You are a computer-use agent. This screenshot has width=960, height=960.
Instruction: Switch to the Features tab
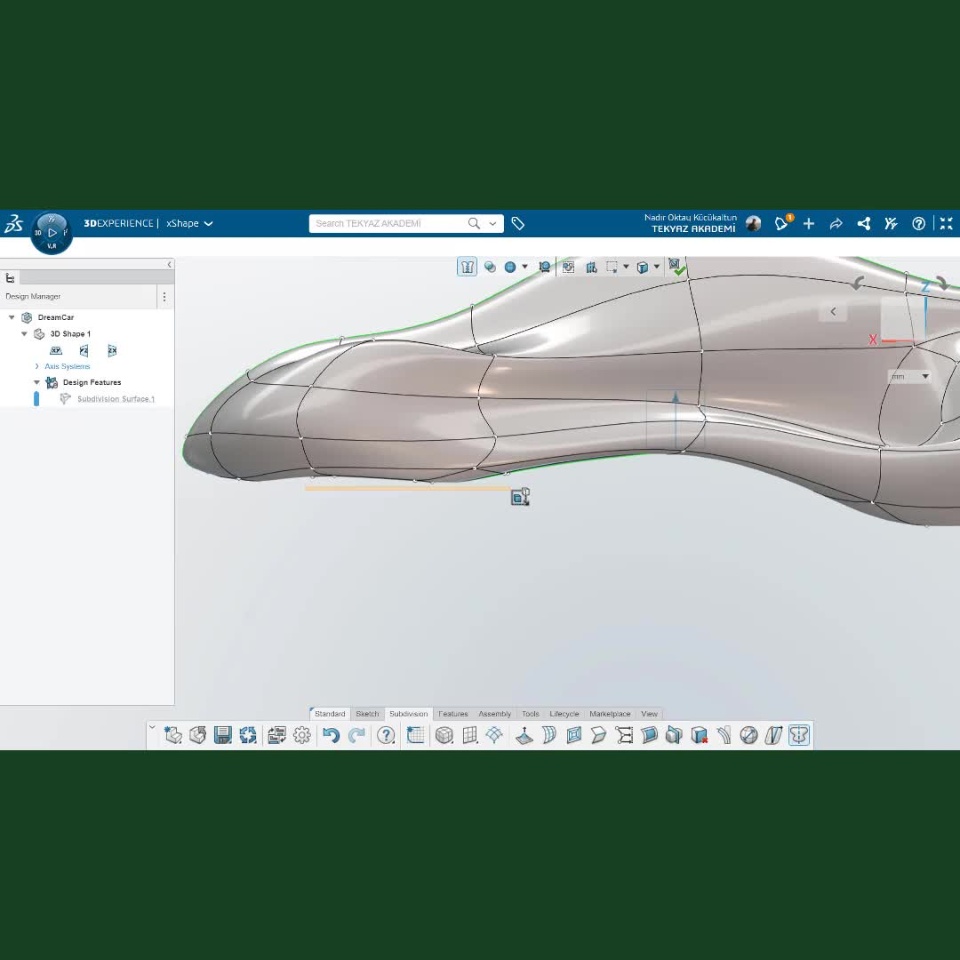tap(453, 714)
